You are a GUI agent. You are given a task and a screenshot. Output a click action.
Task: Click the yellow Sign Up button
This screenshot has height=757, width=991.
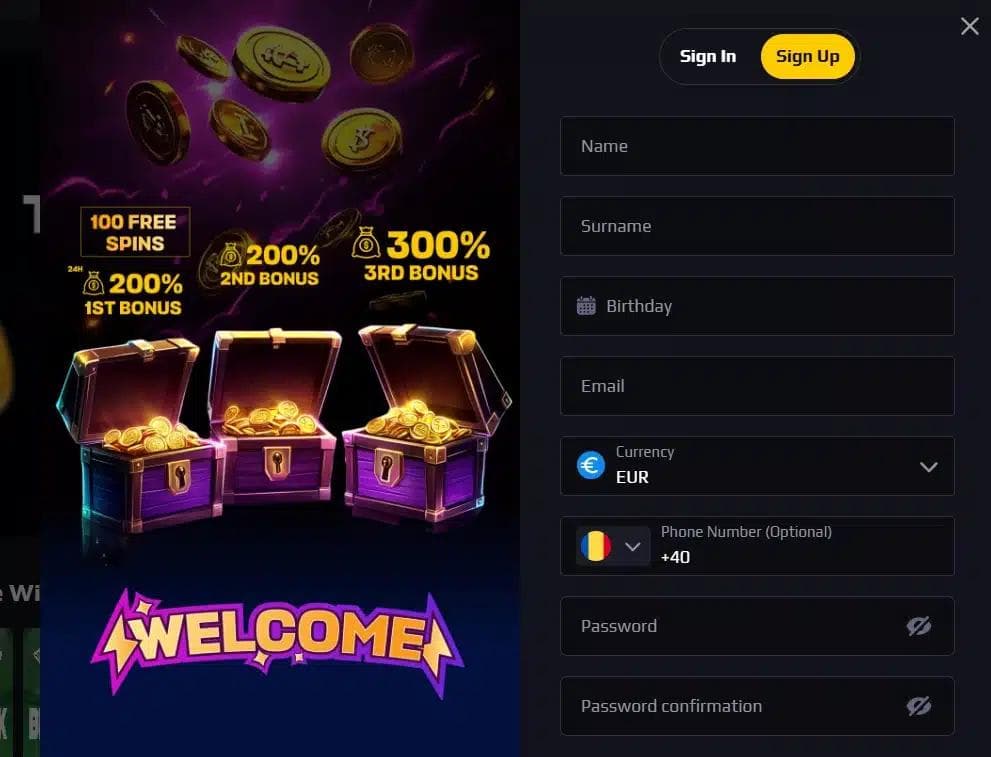[x=807, y=56]
